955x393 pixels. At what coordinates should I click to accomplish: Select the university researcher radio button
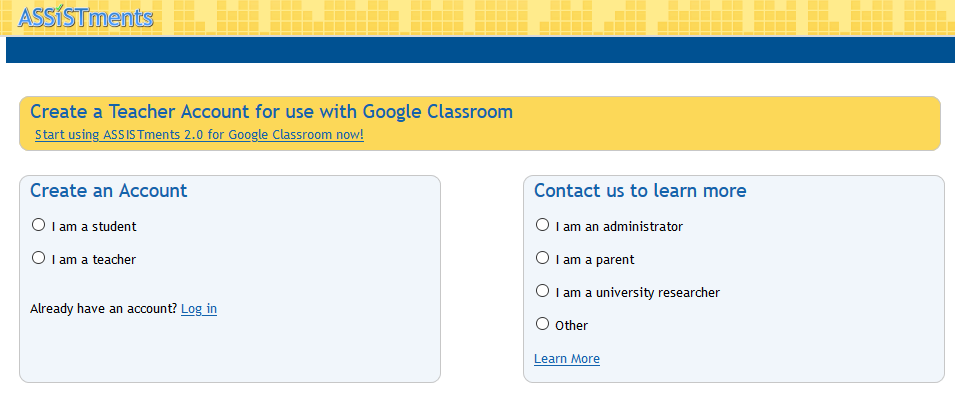click(542, 291)
